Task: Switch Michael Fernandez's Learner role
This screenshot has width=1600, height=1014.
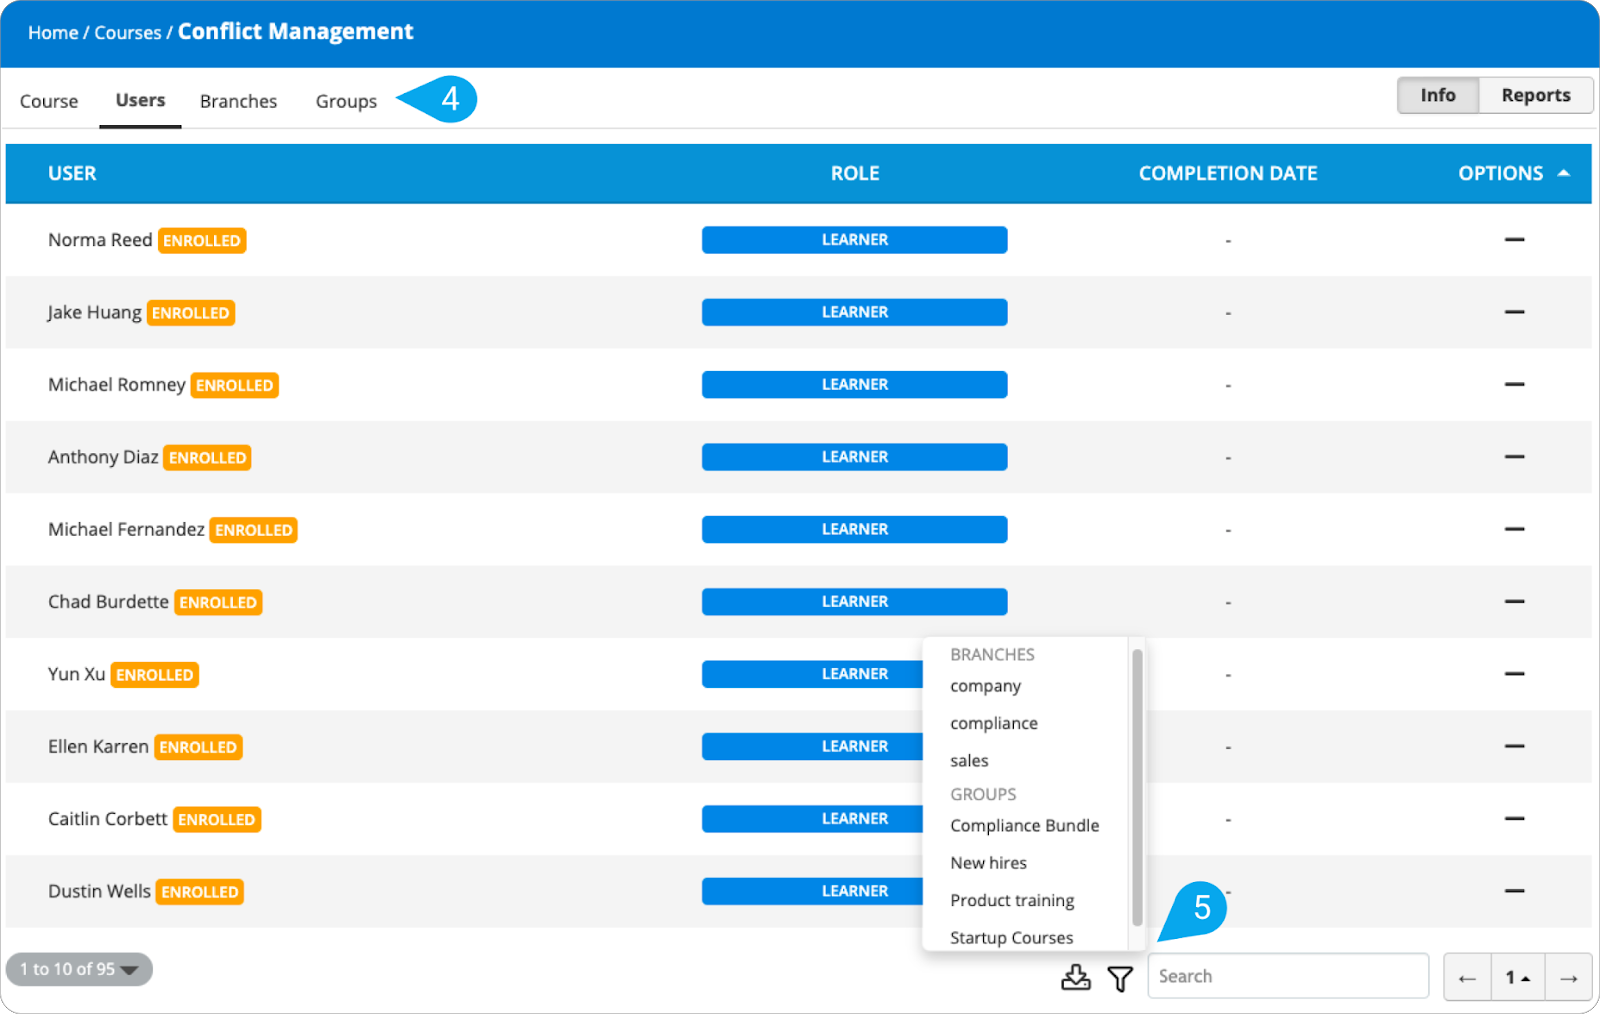Action: coord(854,529)
